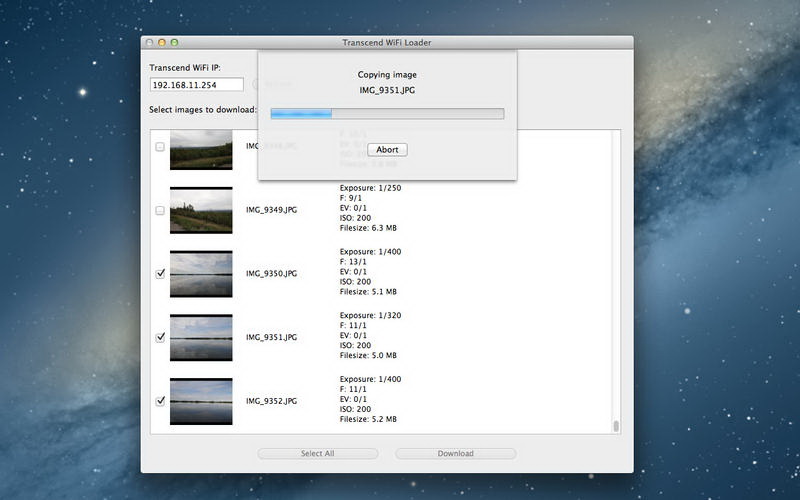This screenshot has width=800, height=500.
Task: Focus the Transcend WiFi IP address field
Action: click(x=190, y=85)
